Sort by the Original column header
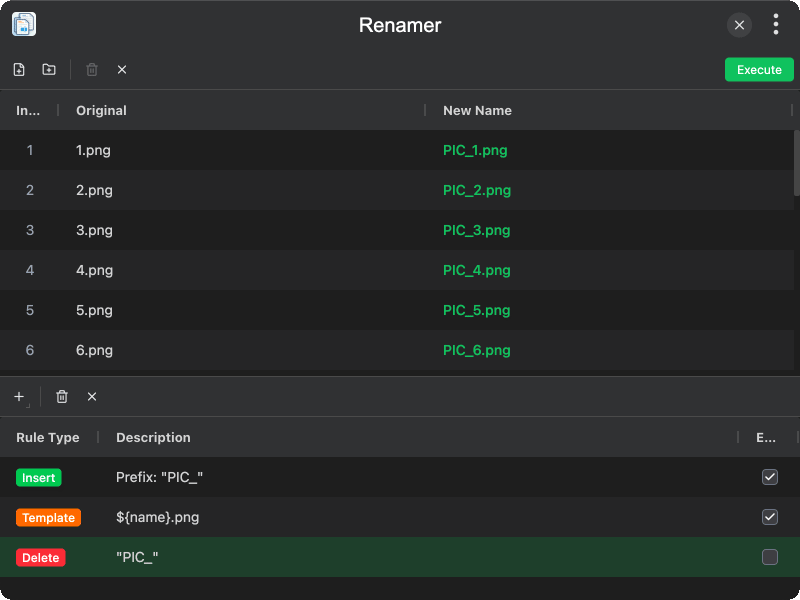Viewport: 800px width, 600px height. pos(100,110)
